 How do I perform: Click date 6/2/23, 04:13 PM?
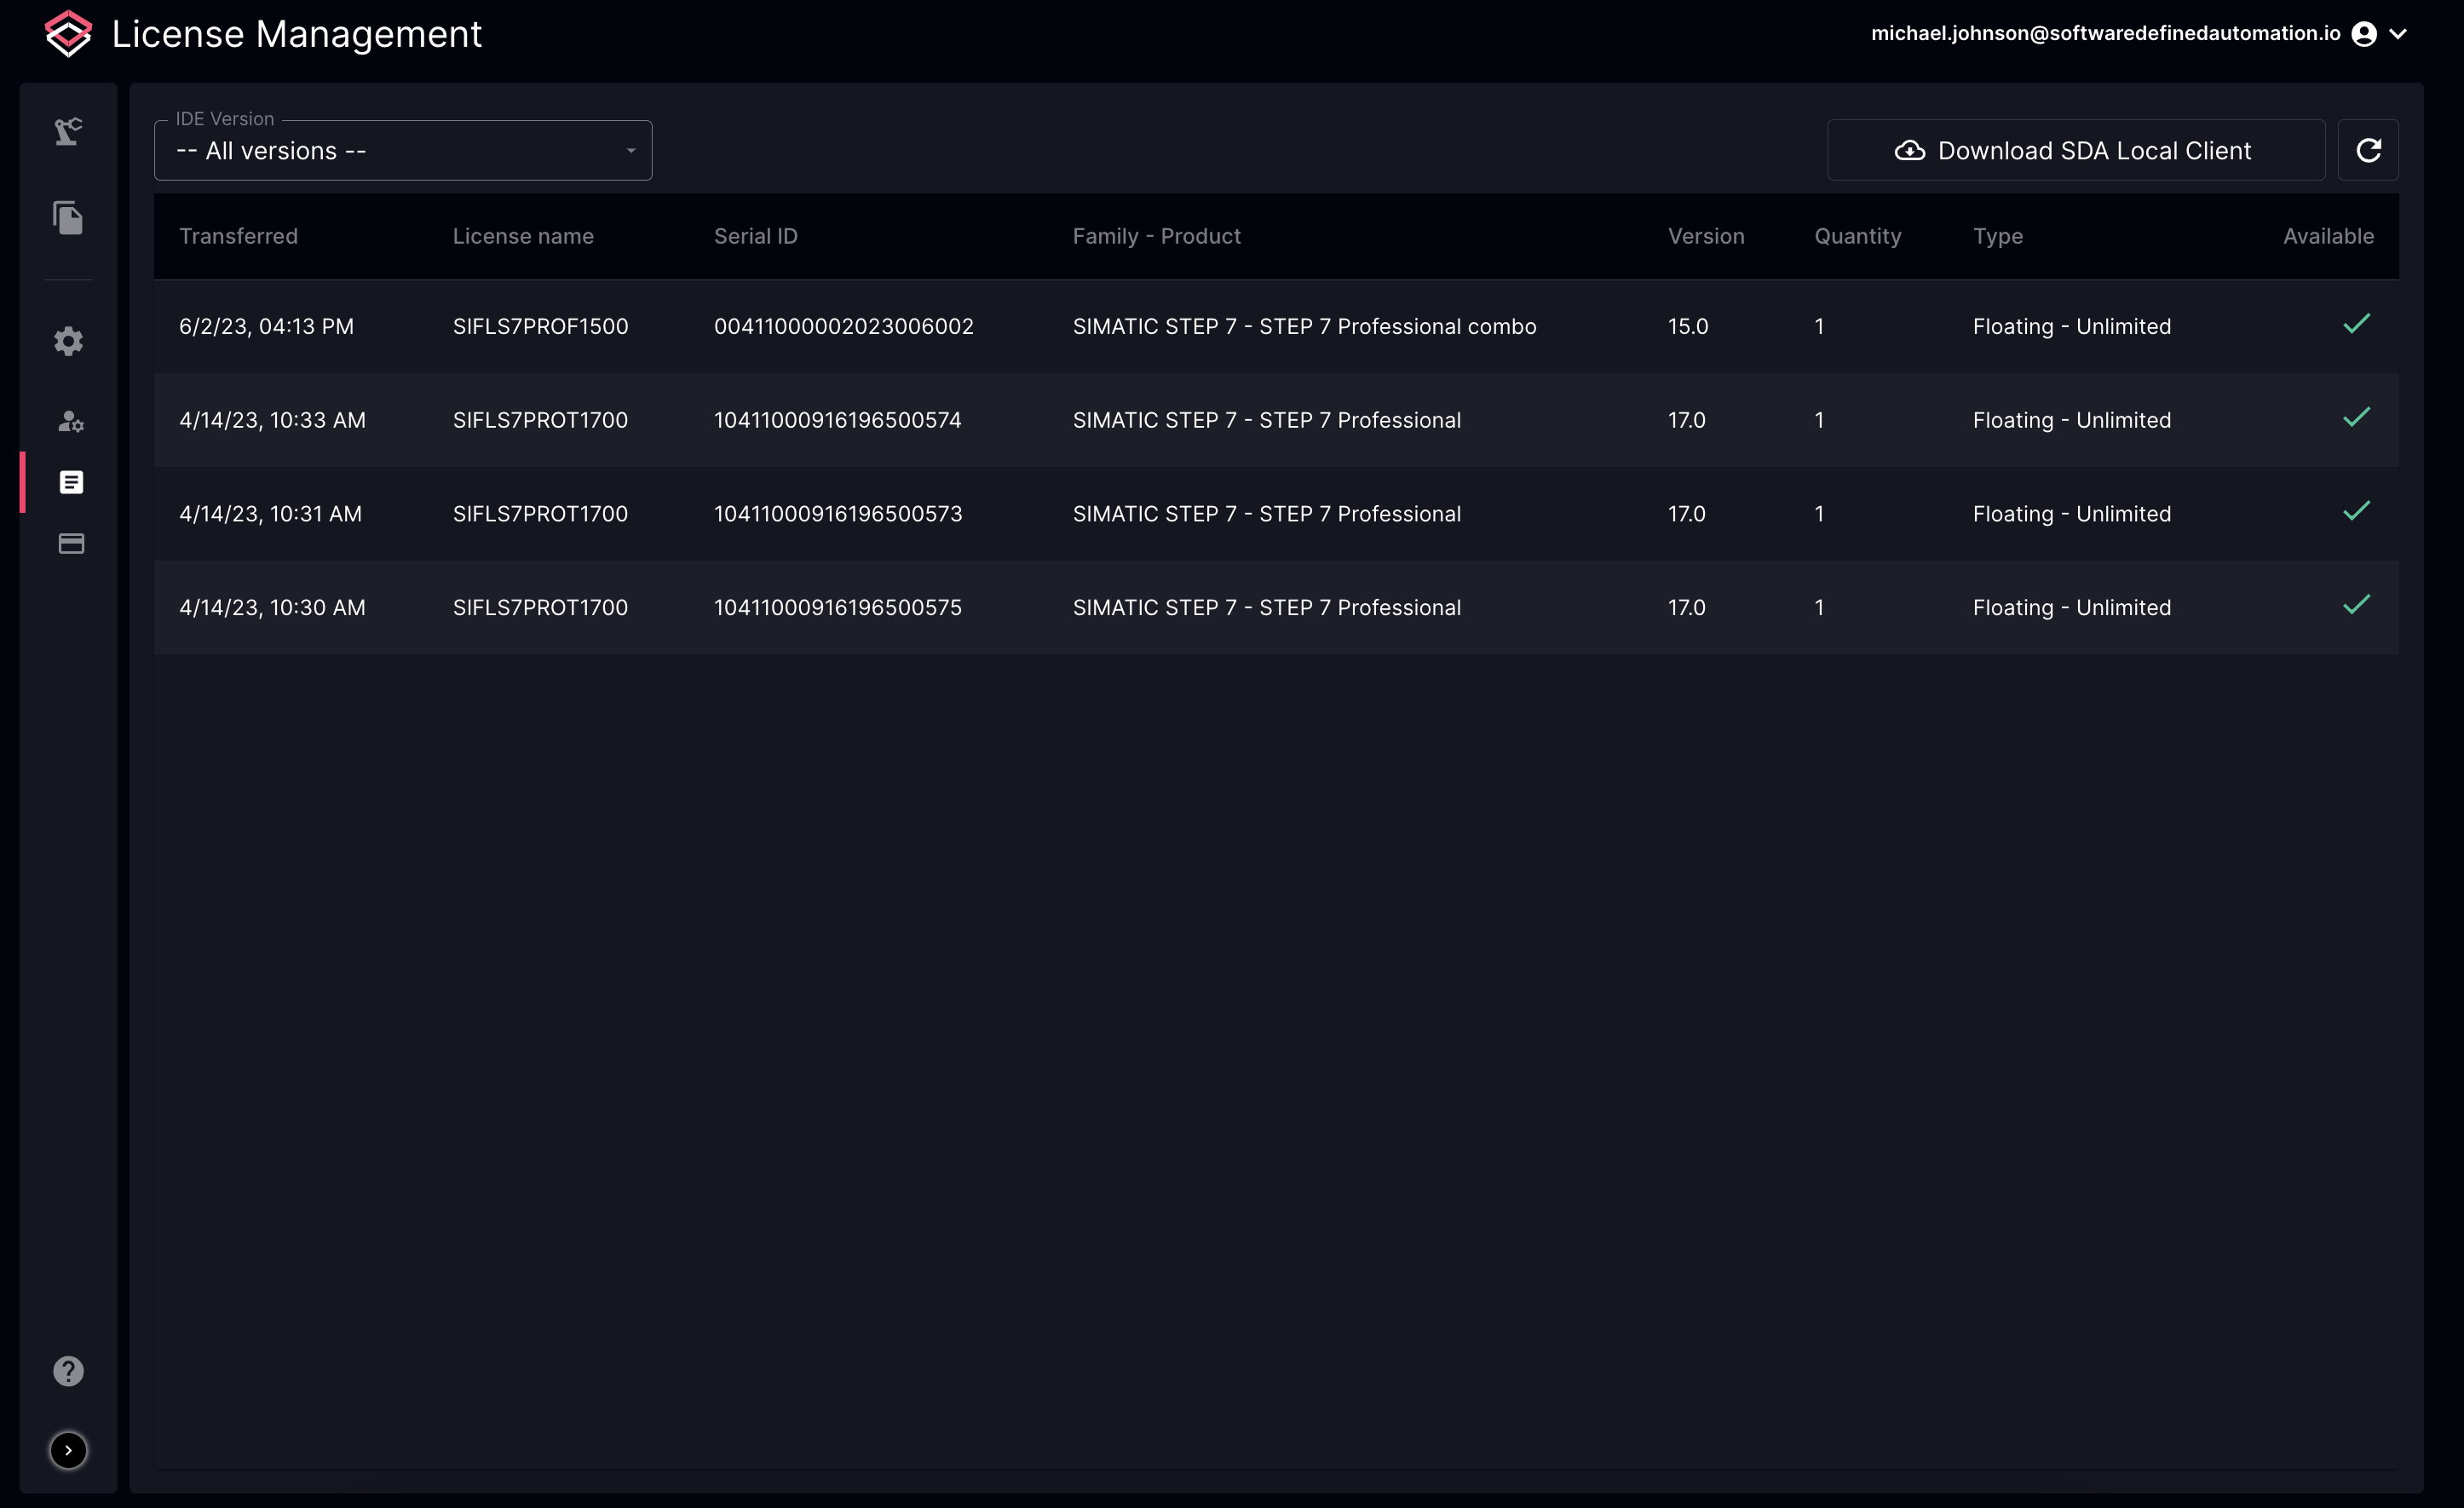pos(266,326)
